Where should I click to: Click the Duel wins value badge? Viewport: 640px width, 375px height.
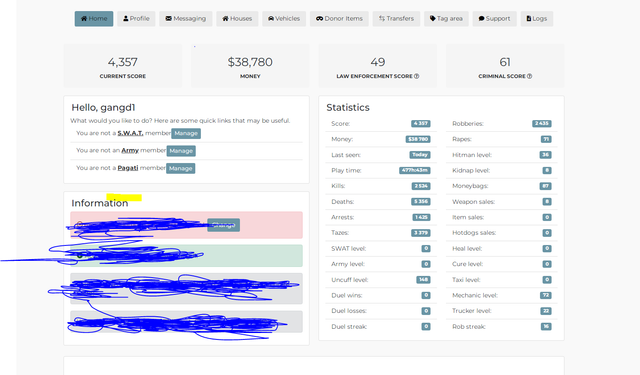click(x=426, y=295)
